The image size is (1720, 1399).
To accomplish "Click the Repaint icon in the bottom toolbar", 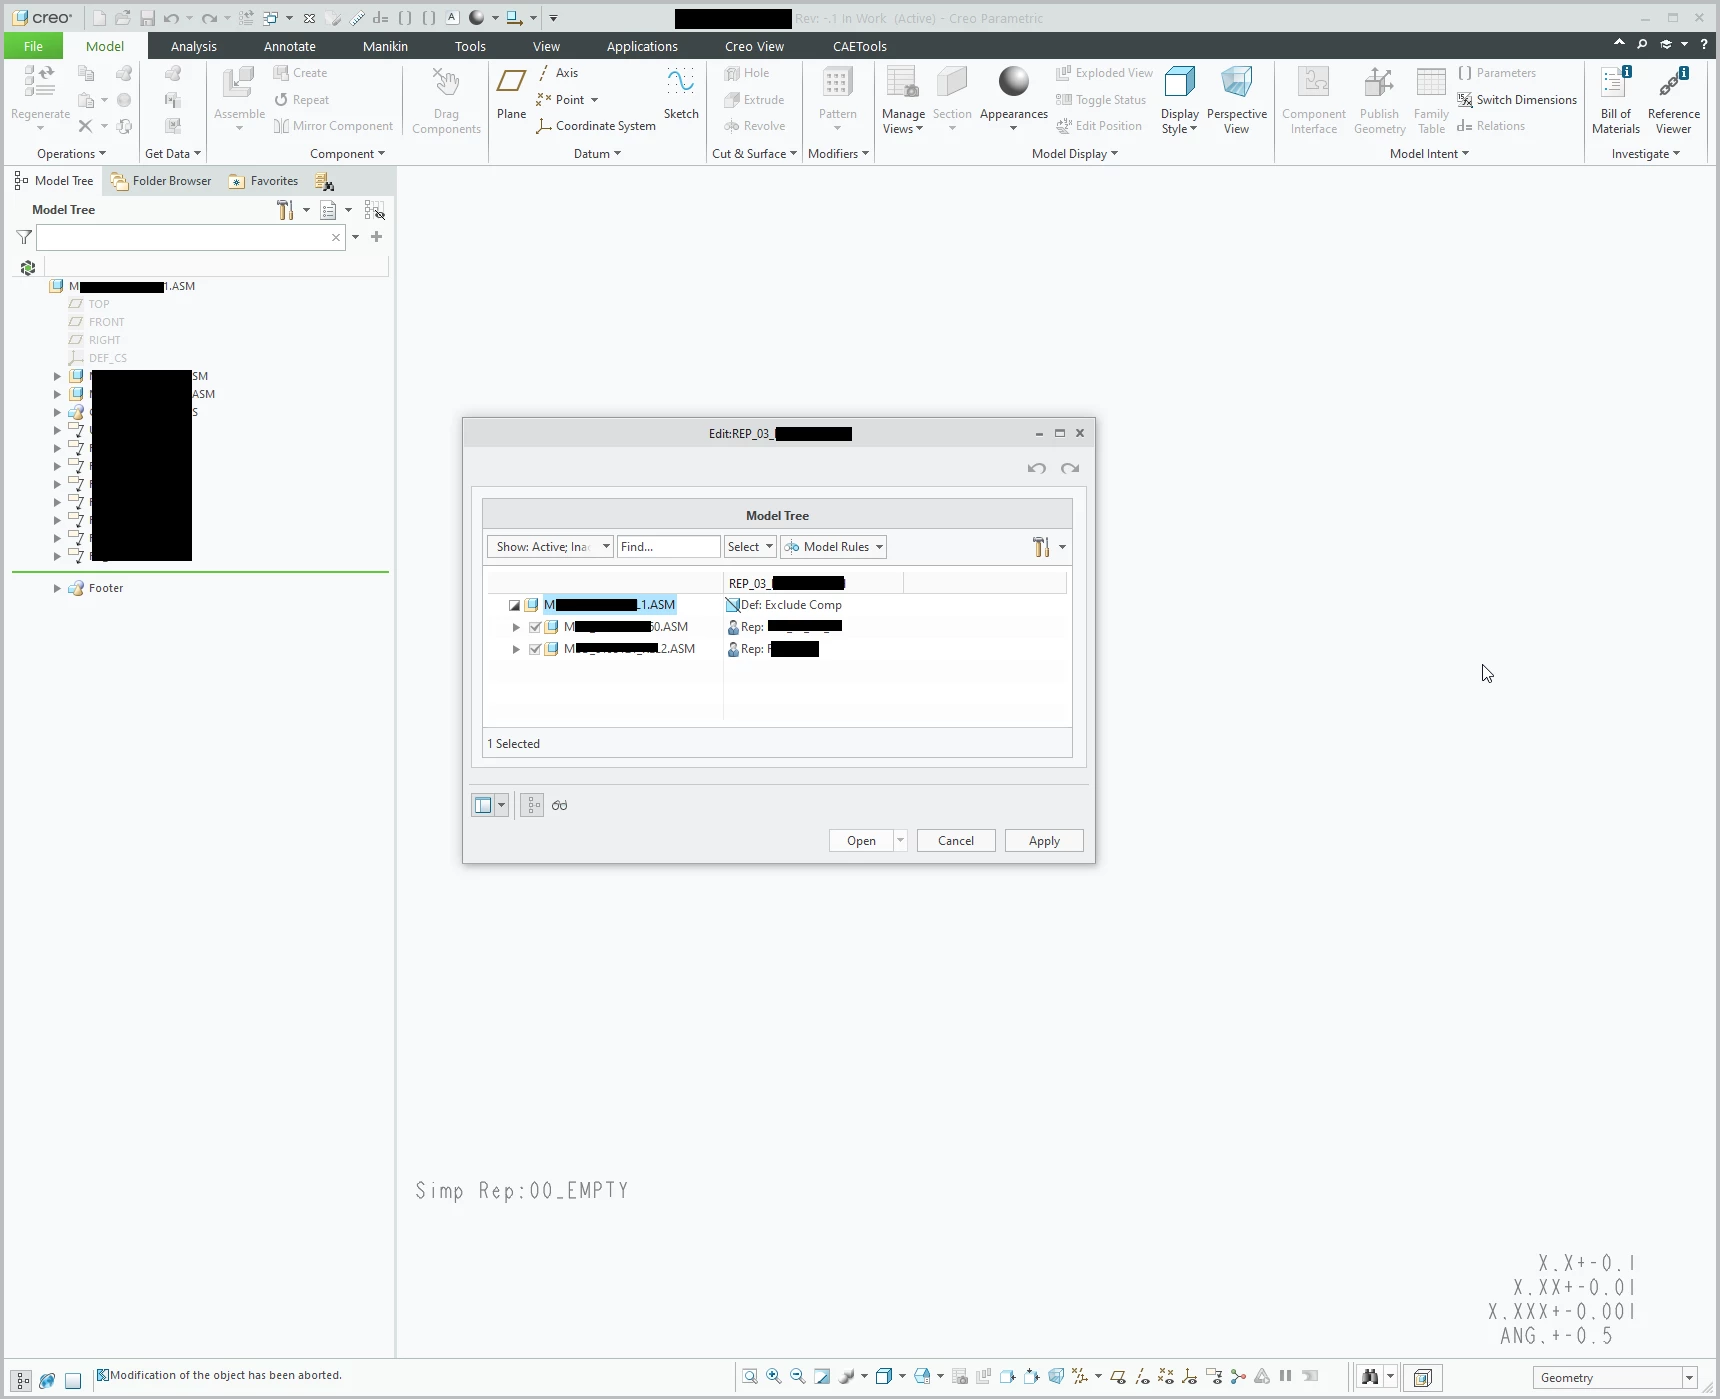I will (822, 1377).
